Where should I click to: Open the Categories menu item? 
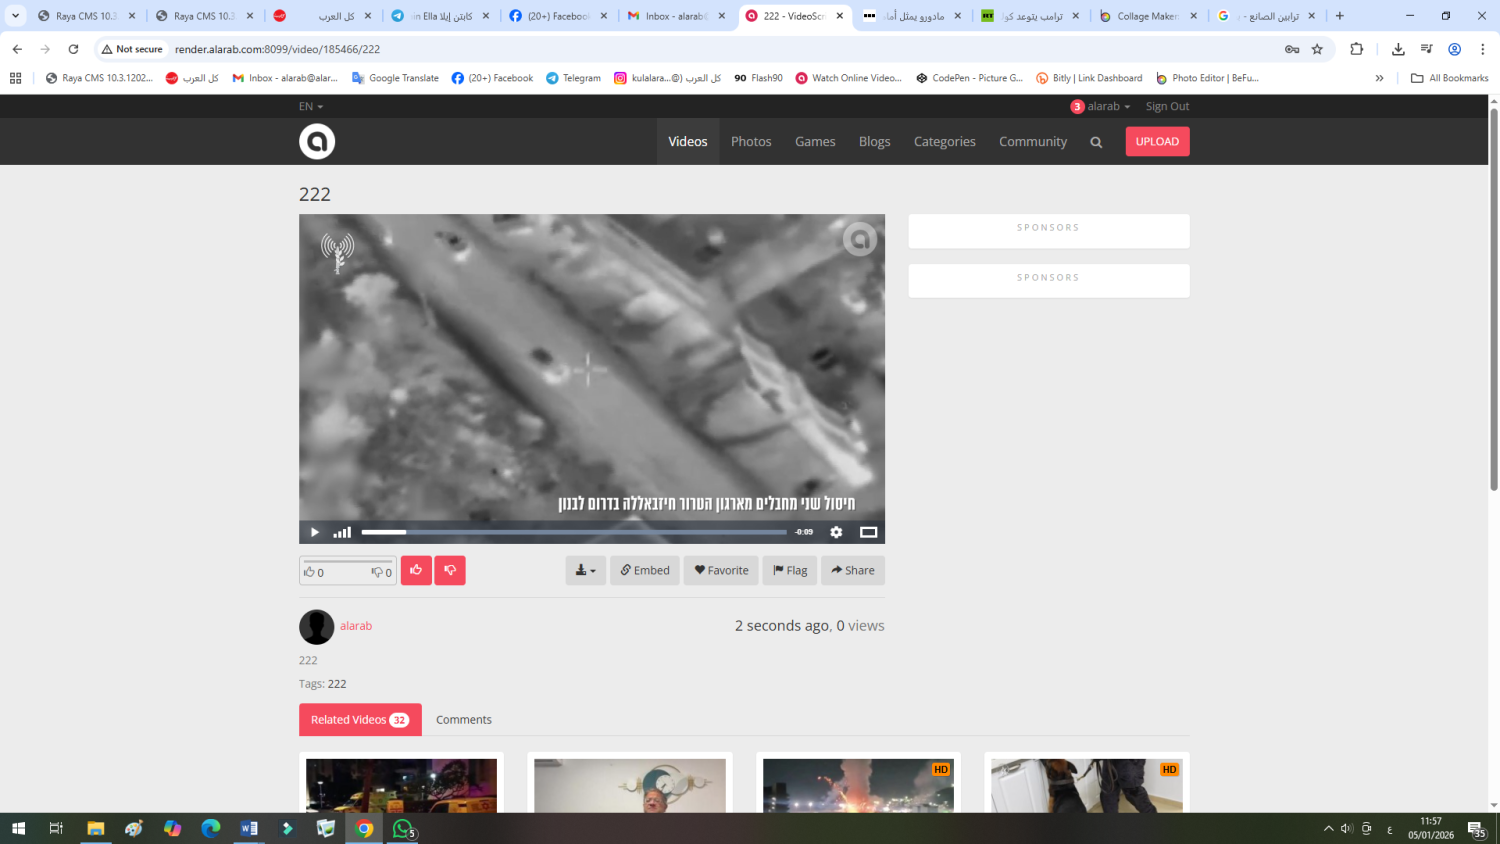tap(944, 142)
